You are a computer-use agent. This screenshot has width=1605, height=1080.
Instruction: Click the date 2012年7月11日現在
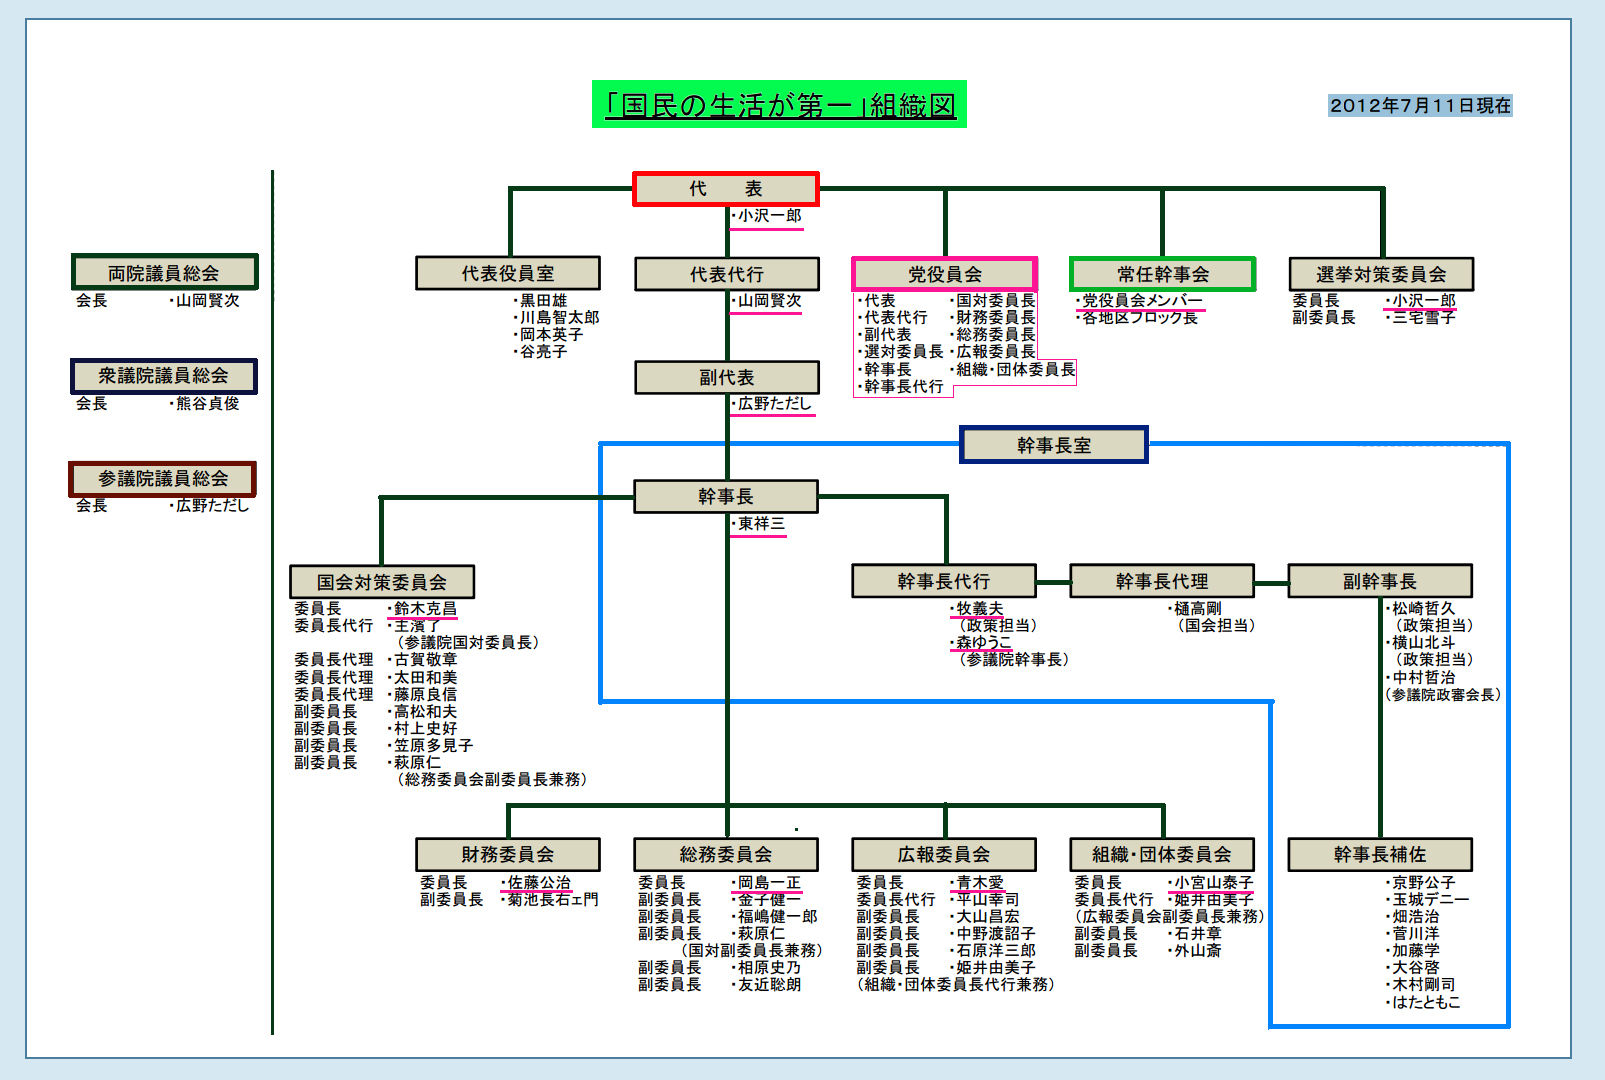[x=1420, y=105]
